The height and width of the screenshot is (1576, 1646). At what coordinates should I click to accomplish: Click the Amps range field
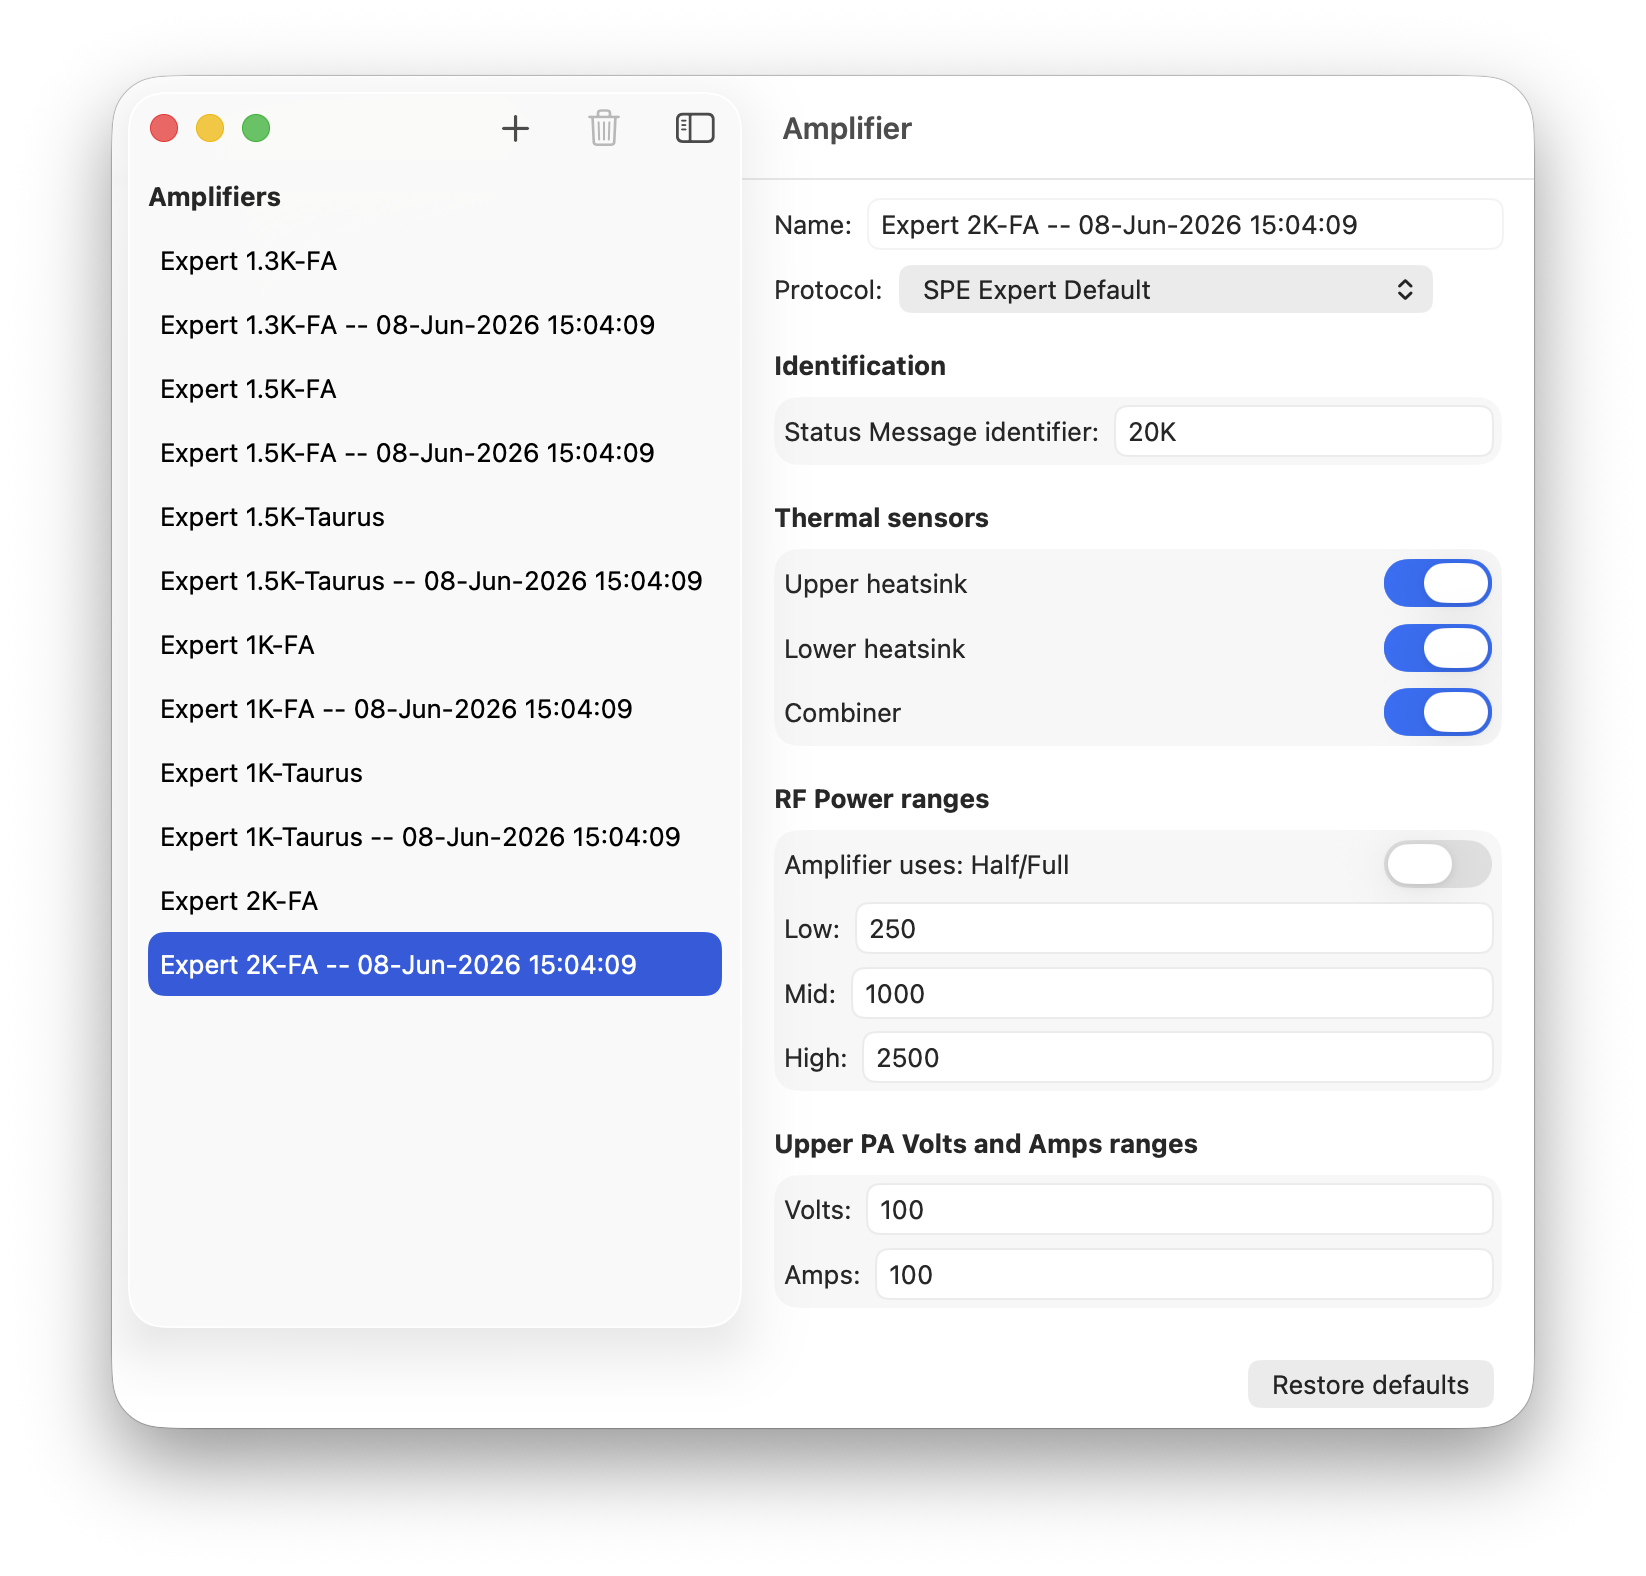tap(1184, 1274)
